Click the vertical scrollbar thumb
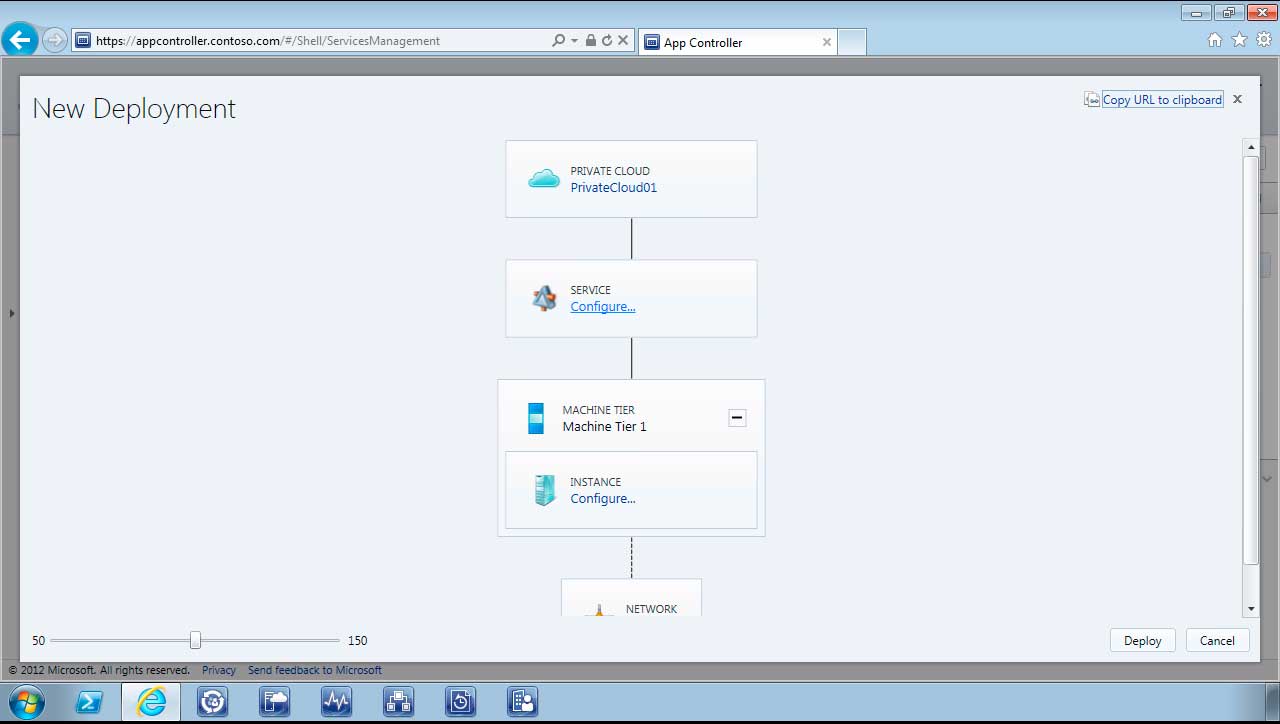The height and width of the screenshot is (724, 1280). [1250, 360]
